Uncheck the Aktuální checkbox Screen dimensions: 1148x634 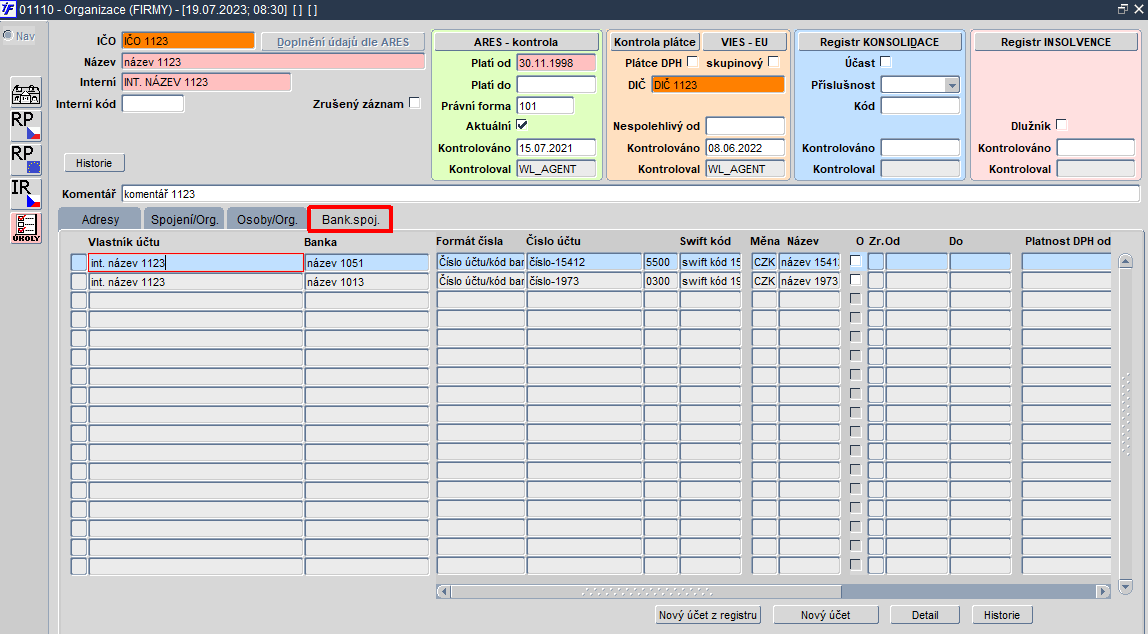click(x=522, y=125)
